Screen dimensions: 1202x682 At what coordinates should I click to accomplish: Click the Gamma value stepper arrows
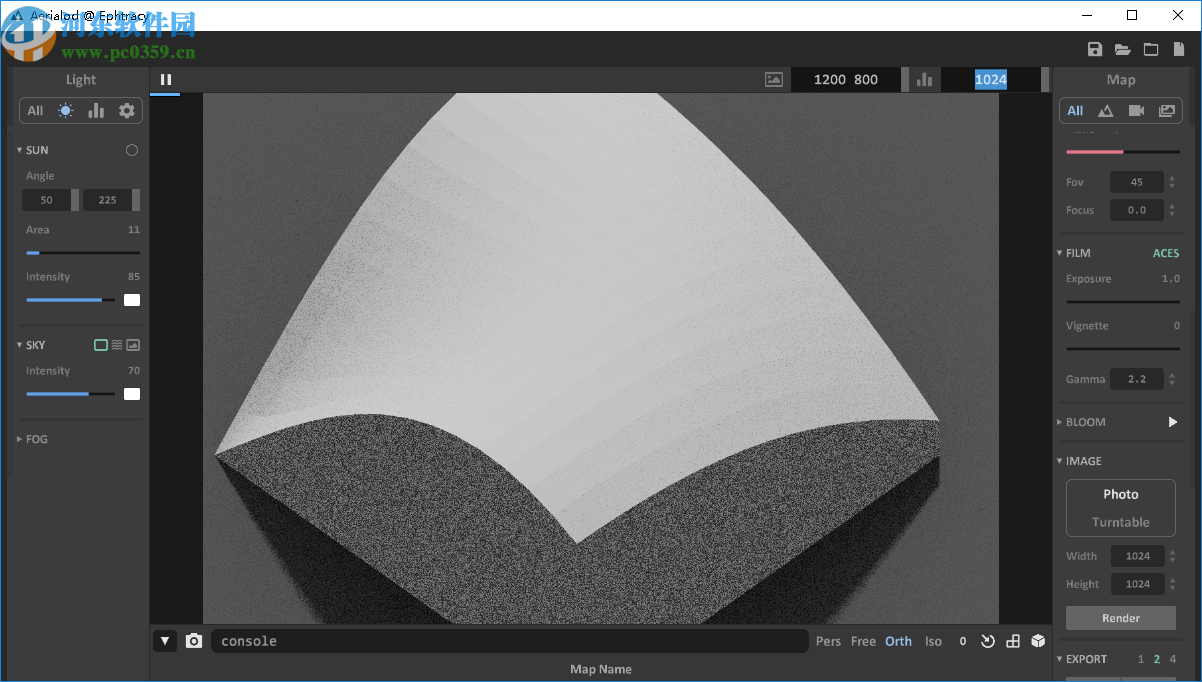(1171, 379)
